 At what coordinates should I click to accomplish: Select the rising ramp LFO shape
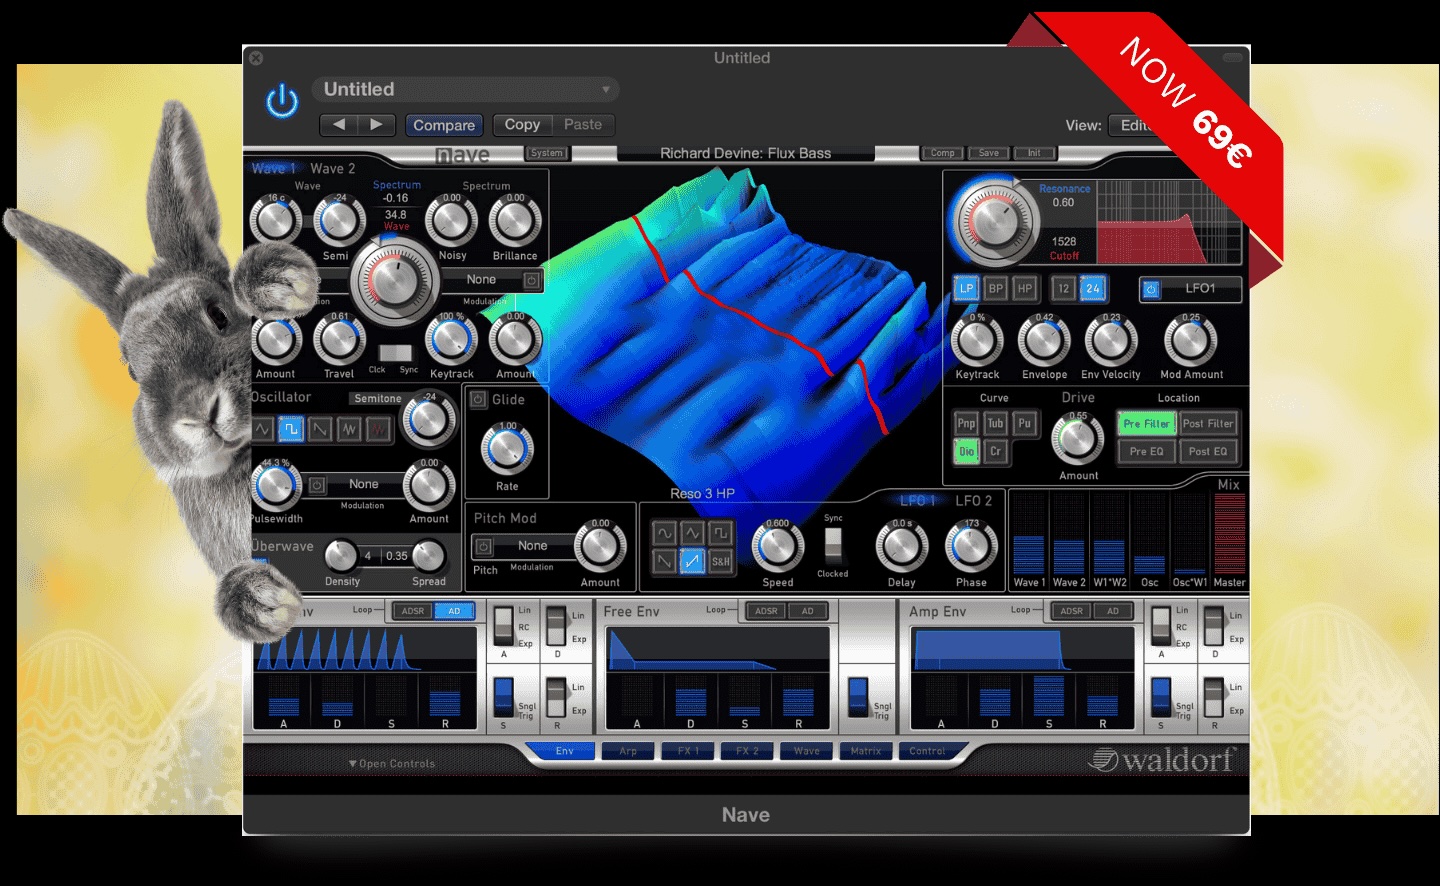pyautogui.click(x=692, y=561)
